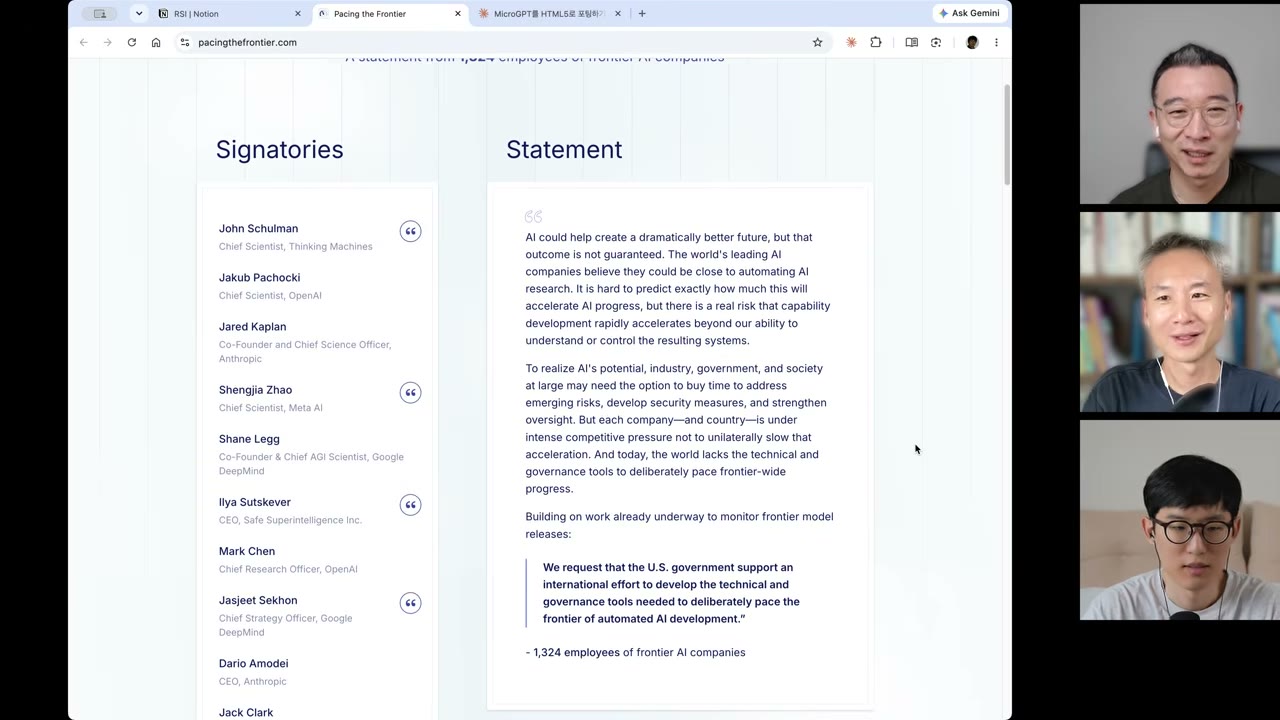The height and width of the screenshot is (720, 1280).
Task: Close the RSI | Notion tab
Action: 298,13
